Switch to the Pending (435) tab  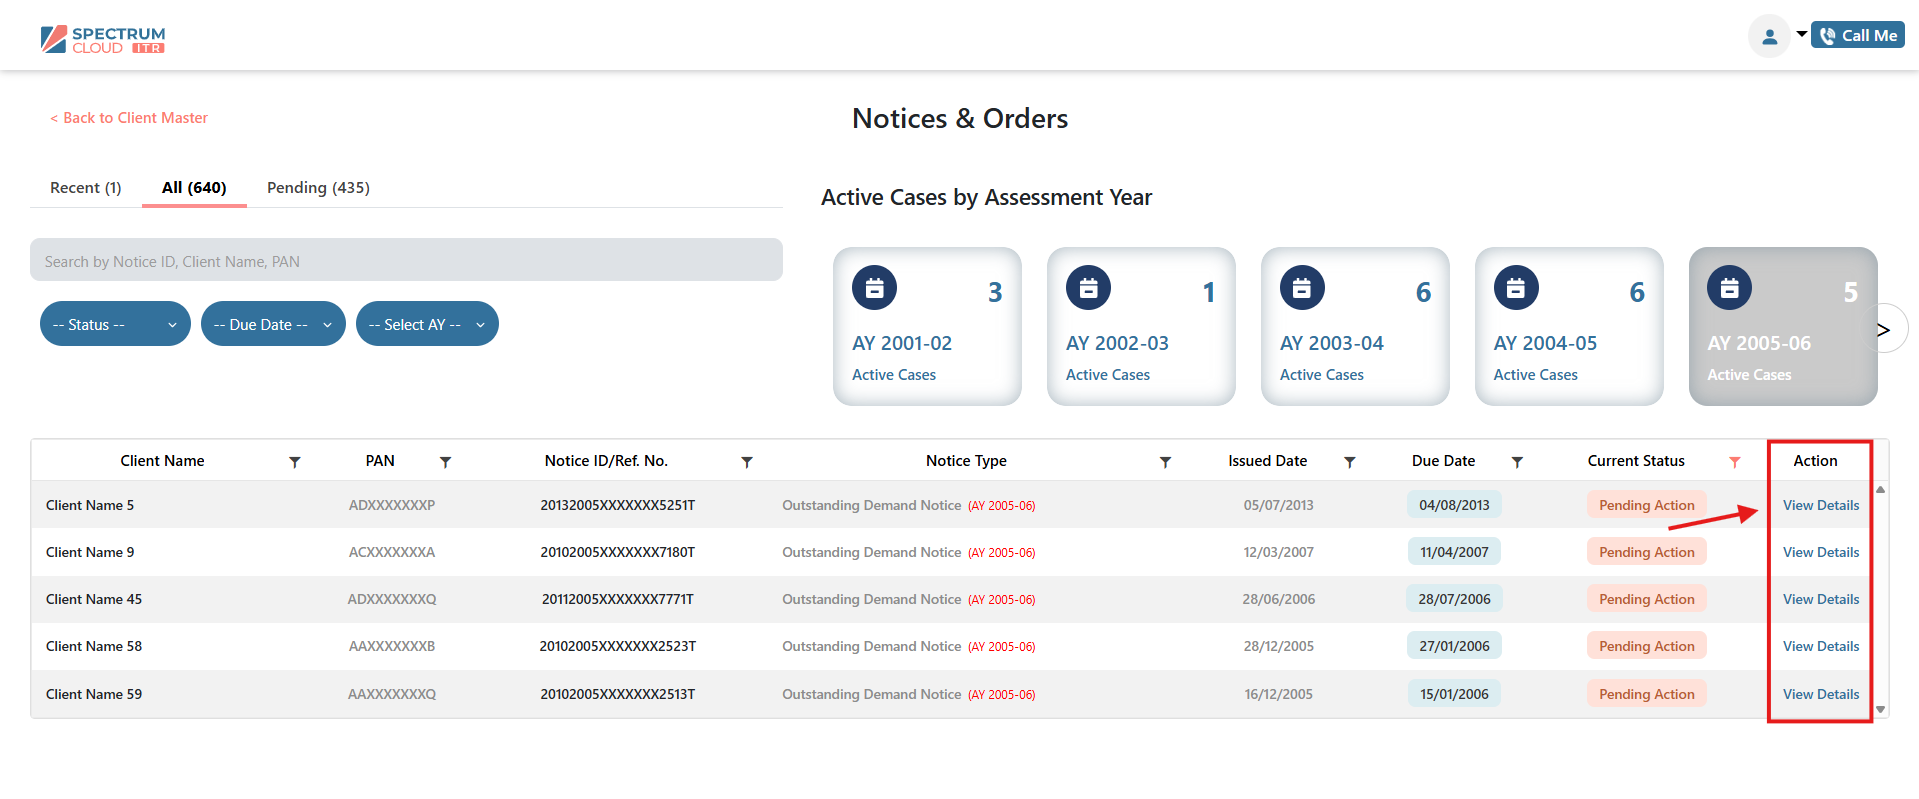click(318, 188)
